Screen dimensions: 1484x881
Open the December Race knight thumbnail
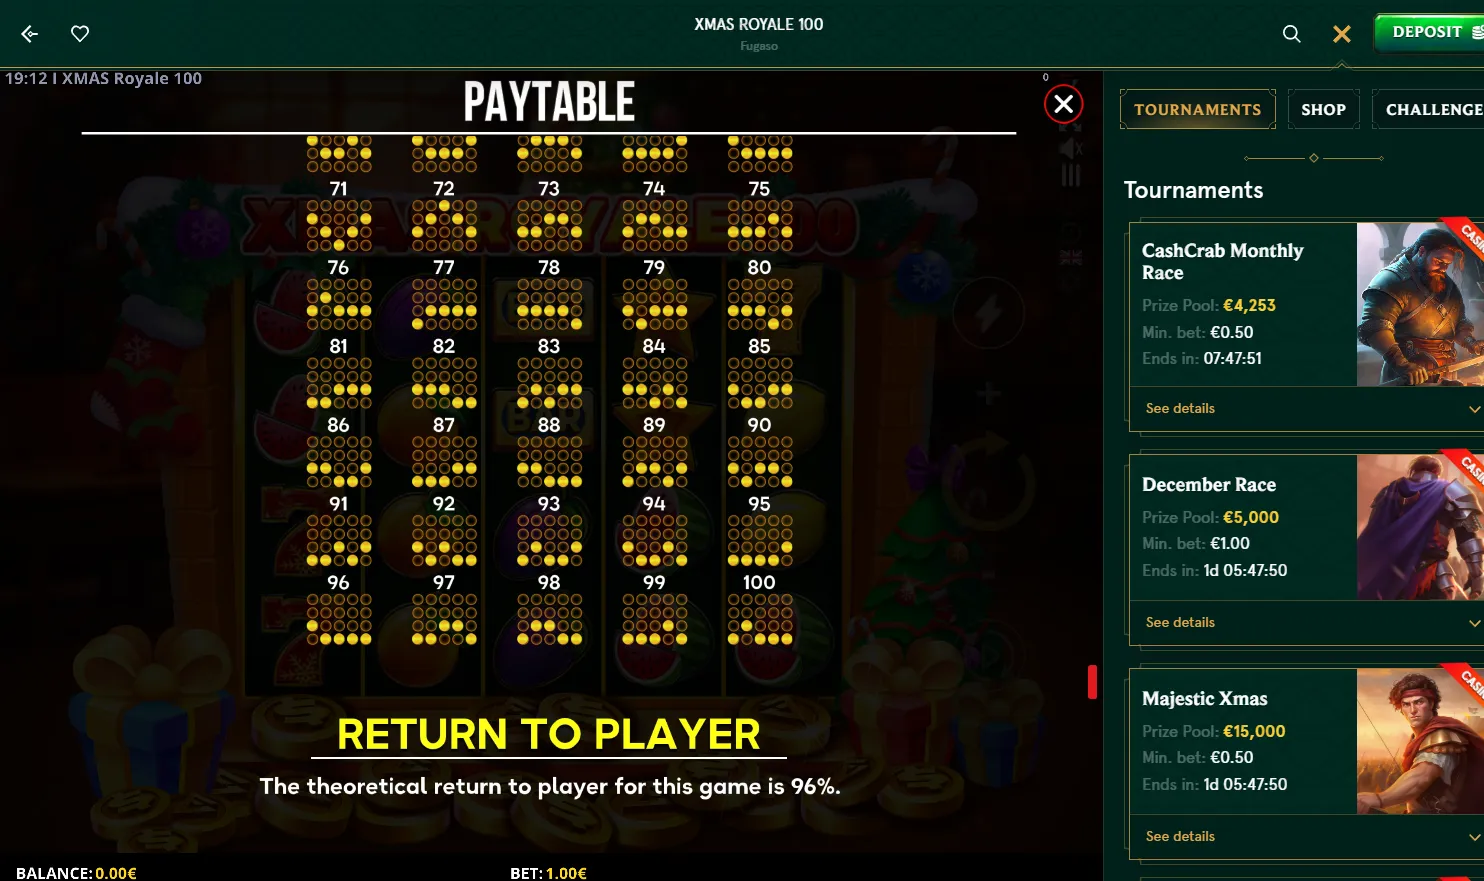(1420, 527)
